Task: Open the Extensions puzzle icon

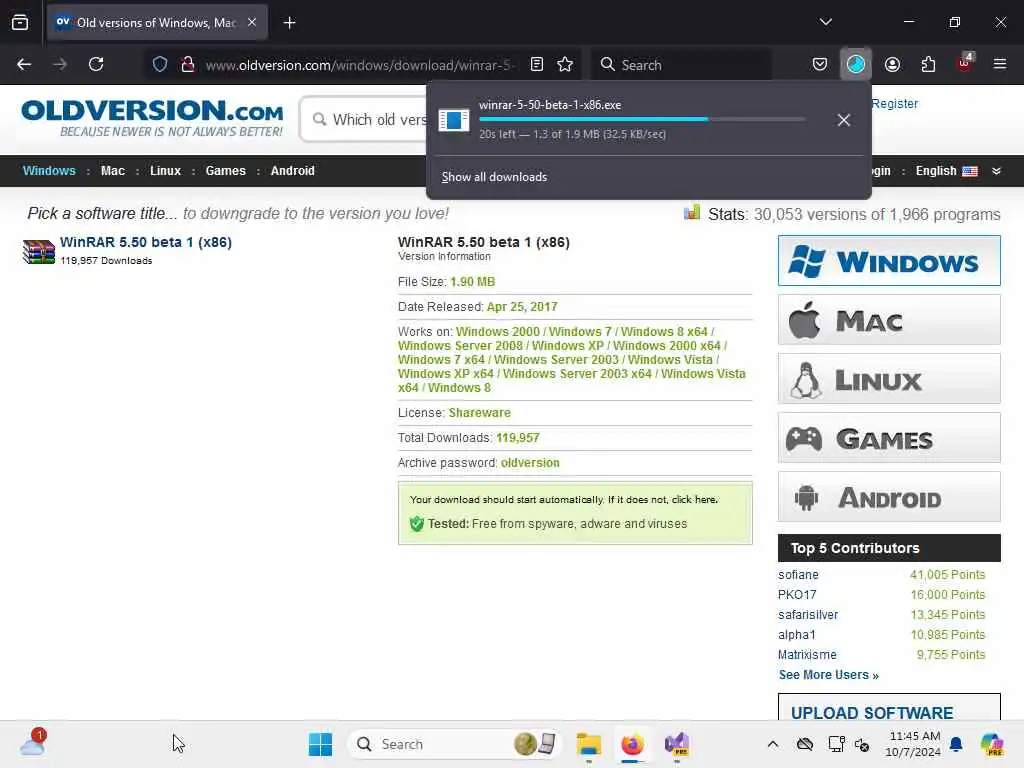Action: tap(928, 64)
